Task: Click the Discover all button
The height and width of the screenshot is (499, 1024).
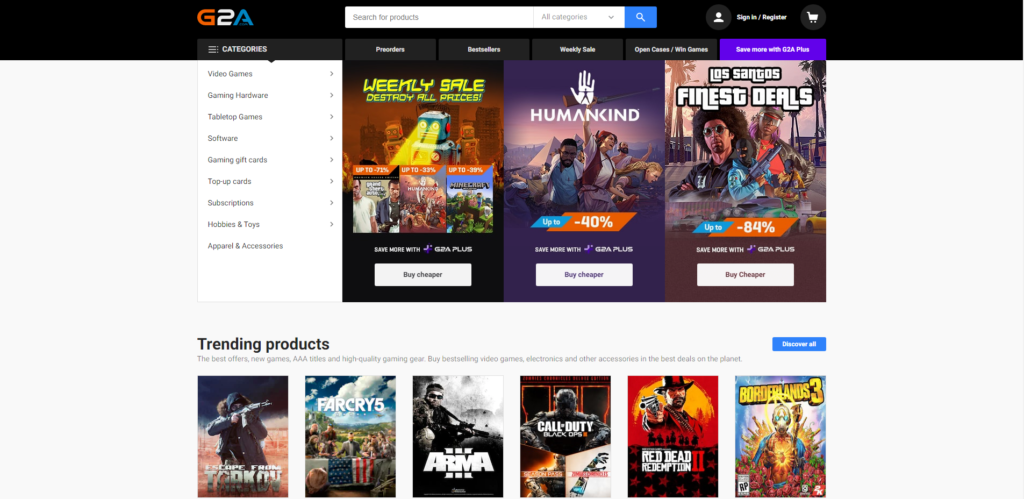Action: click(x=799, y=344)
